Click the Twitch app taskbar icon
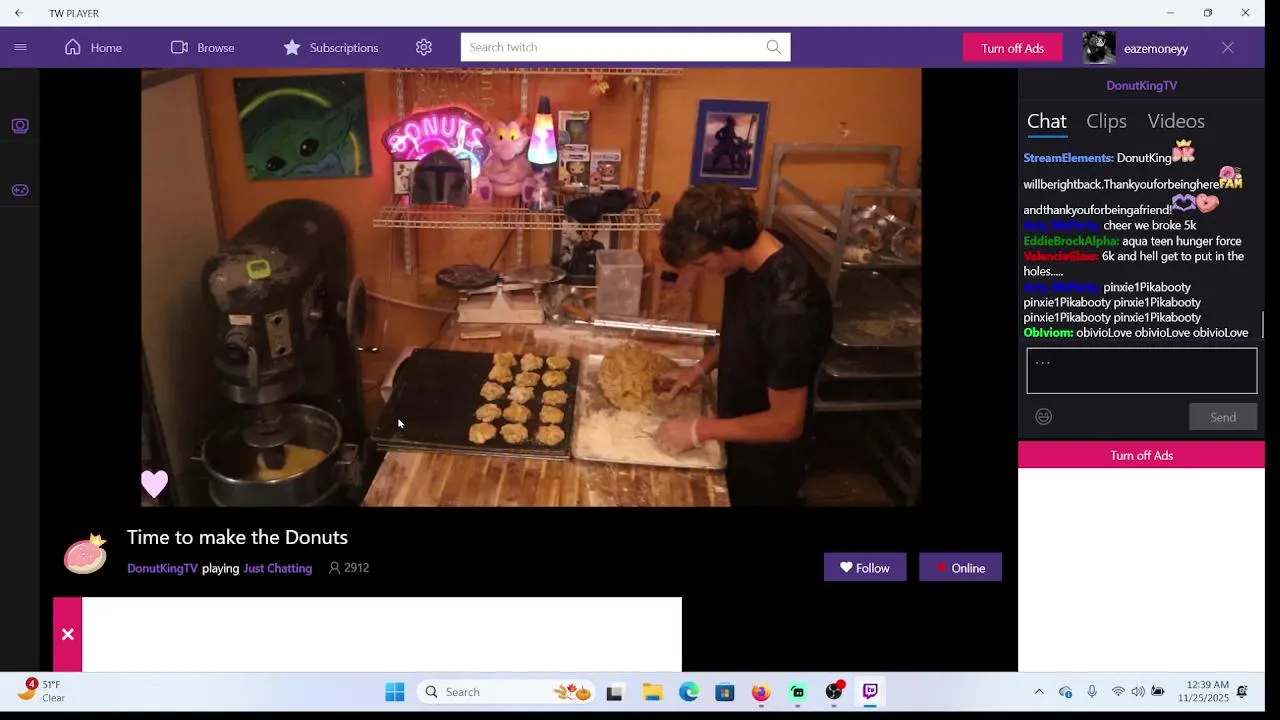 coord(870,692)
